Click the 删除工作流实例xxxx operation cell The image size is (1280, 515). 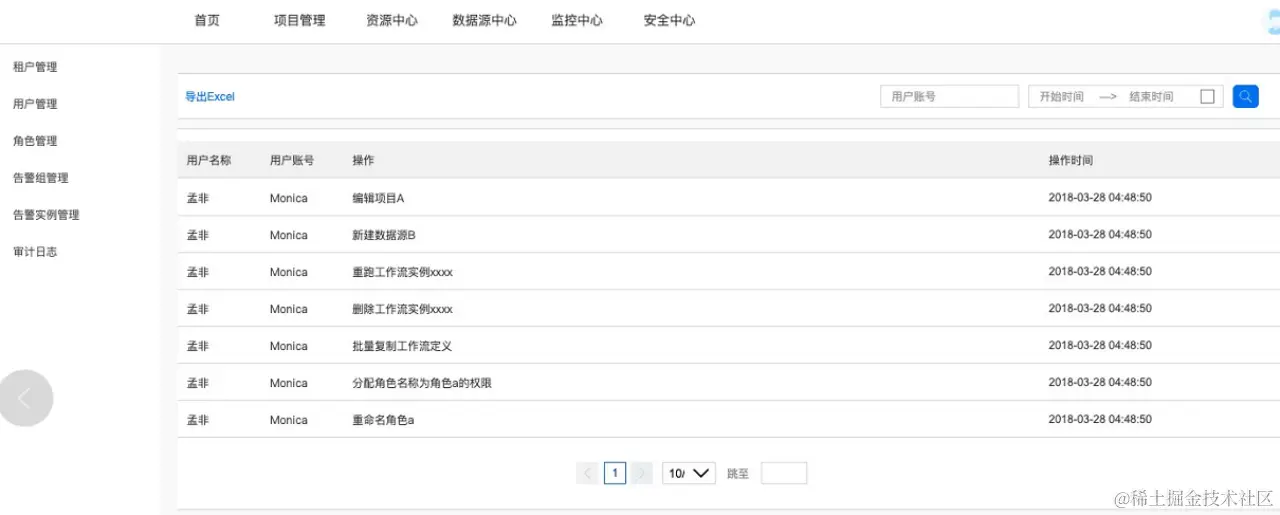coord(403,309)
